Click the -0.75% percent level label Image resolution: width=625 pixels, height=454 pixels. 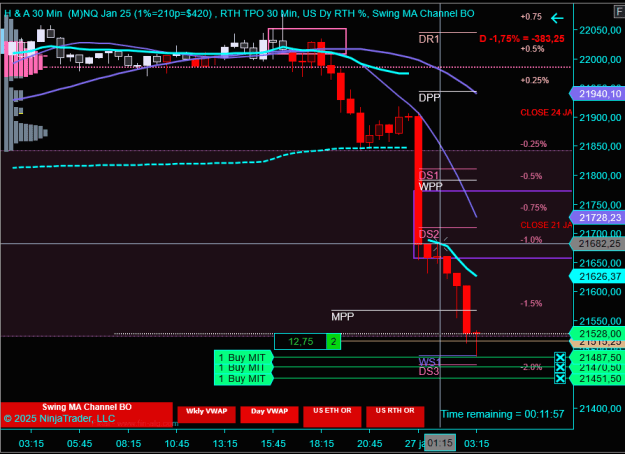coord(533,207)
